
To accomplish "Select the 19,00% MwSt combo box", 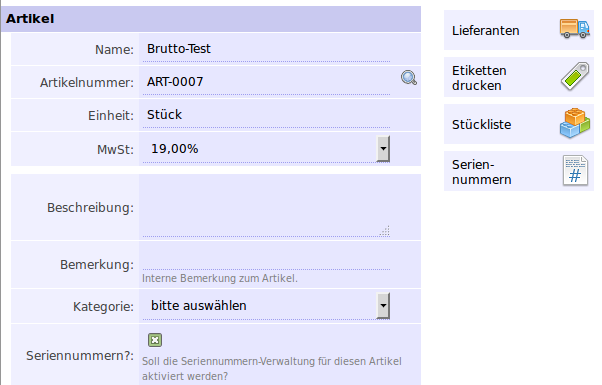I will (x=266, y=149).
